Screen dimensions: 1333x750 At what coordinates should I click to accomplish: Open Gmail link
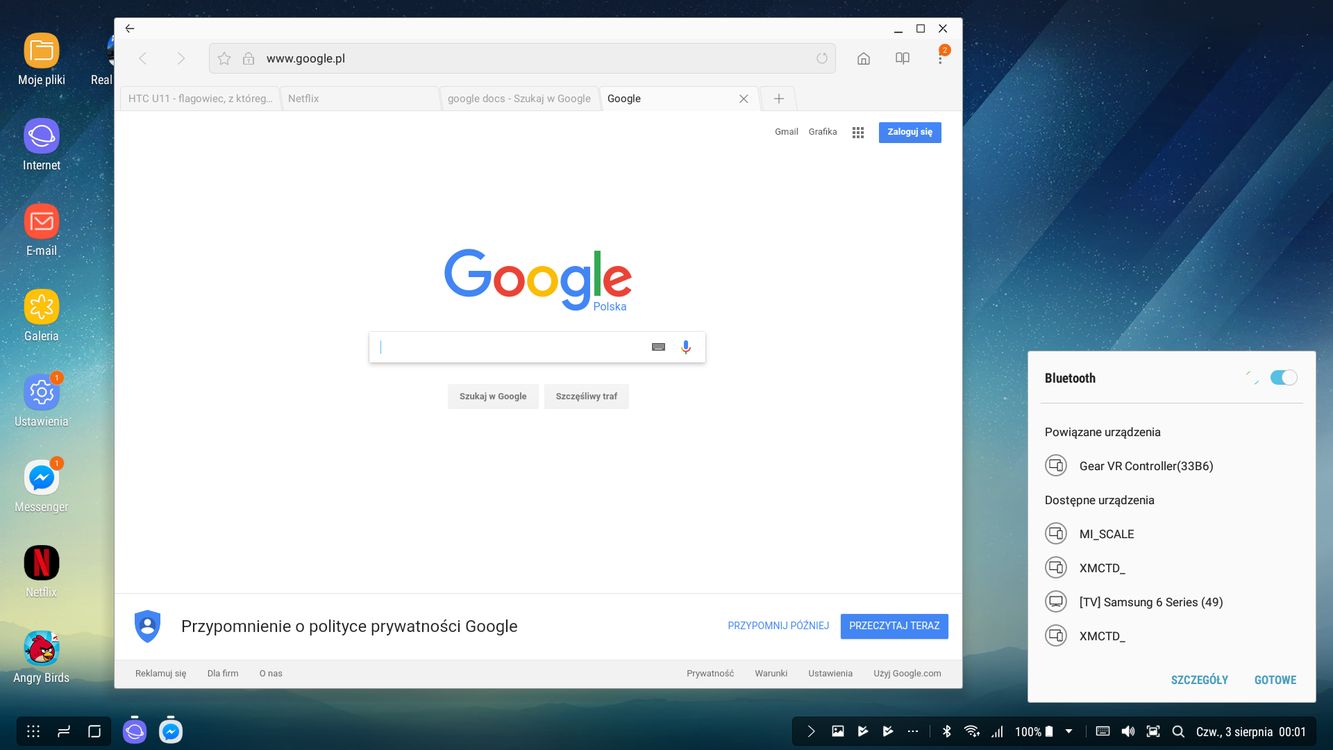787,132
